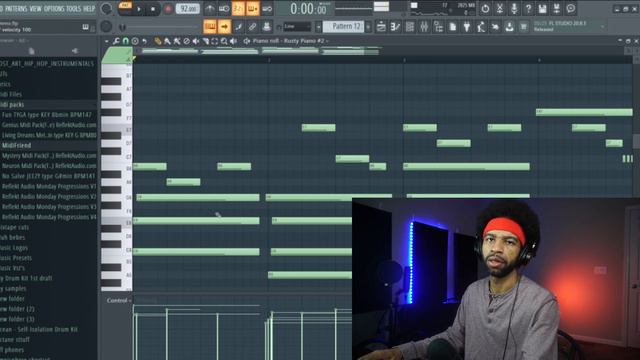Click the arrow left of Pattern 12

[318, 27]
